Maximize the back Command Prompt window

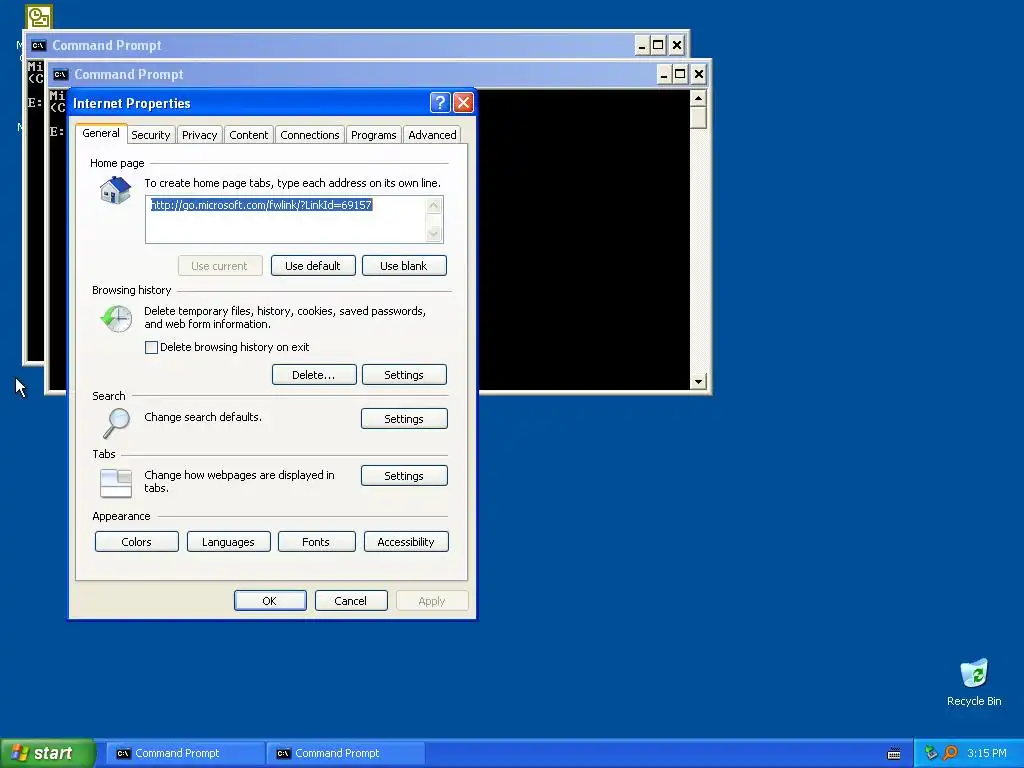coord(658,45)
